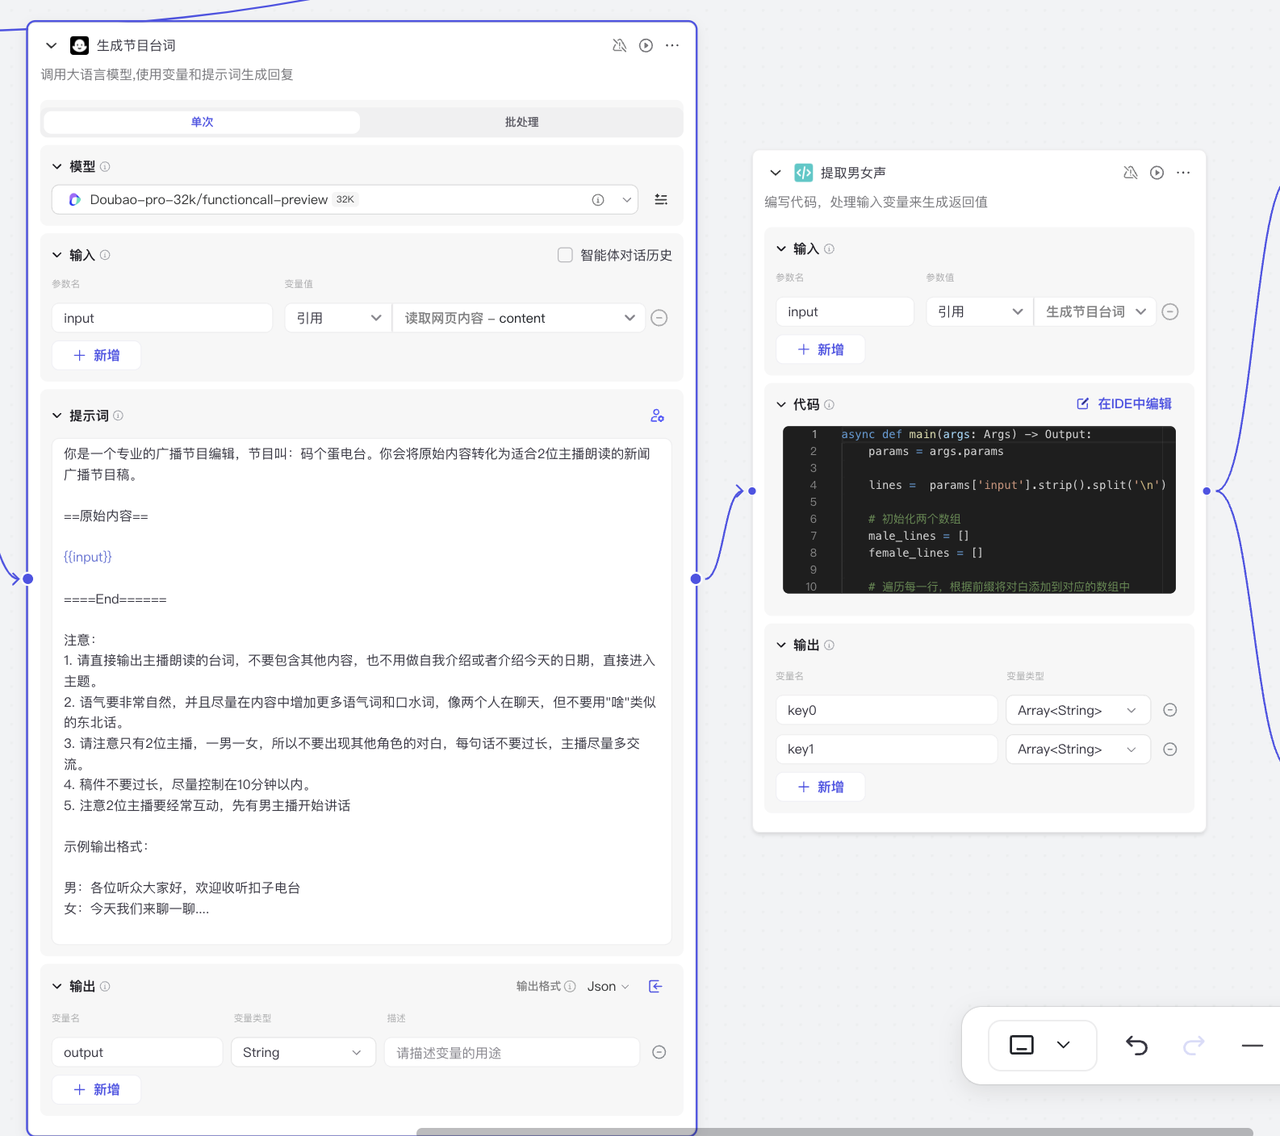Click the 生成节目台词 node avatar icon
The height and width of the screenshot is (1136, 1280).
pyautogui.click(x=79, y=45)
